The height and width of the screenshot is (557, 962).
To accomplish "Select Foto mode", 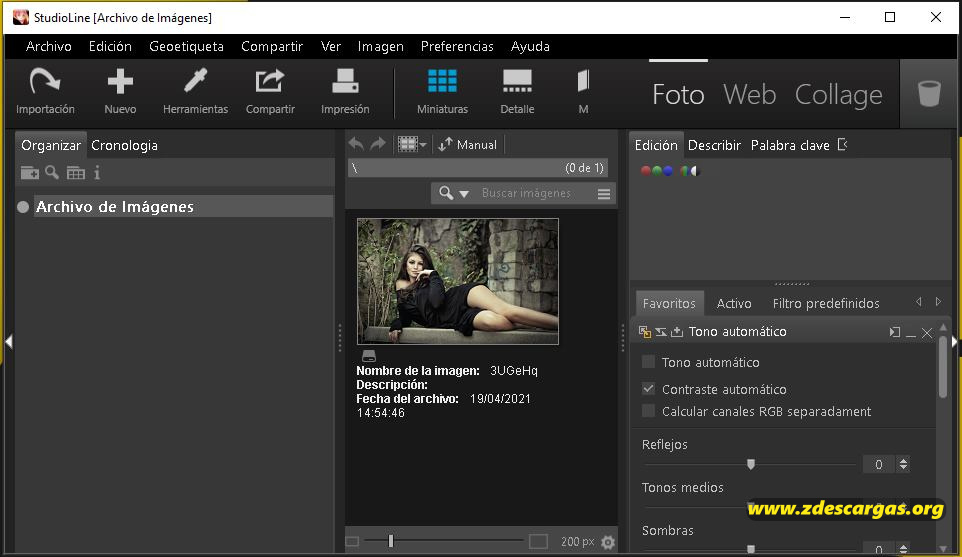I will [x=678, y=94].
